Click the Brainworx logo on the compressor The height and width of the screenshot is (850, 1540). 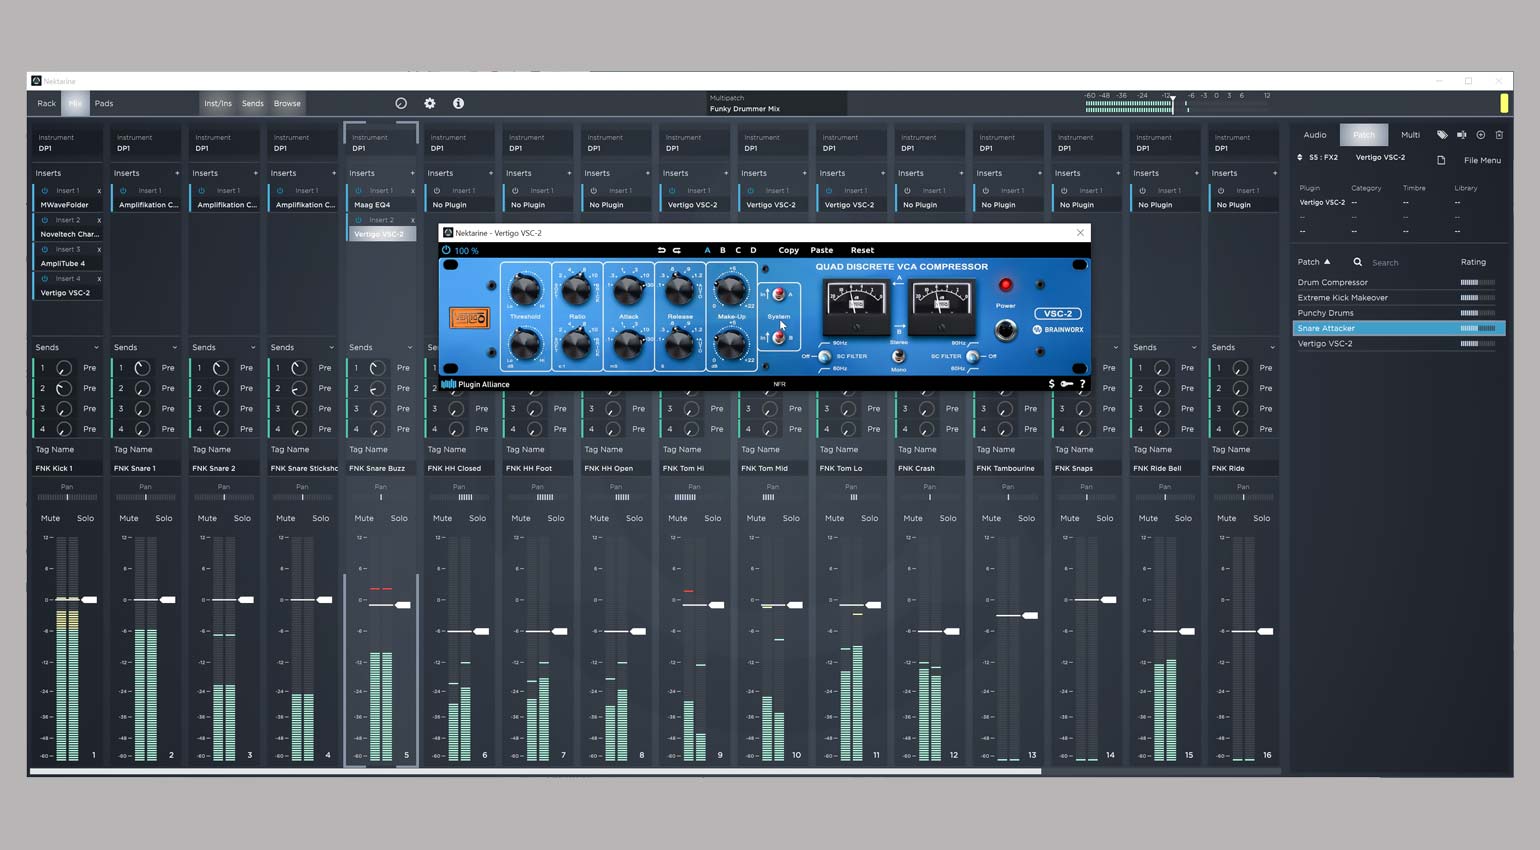click(1057, 329)
